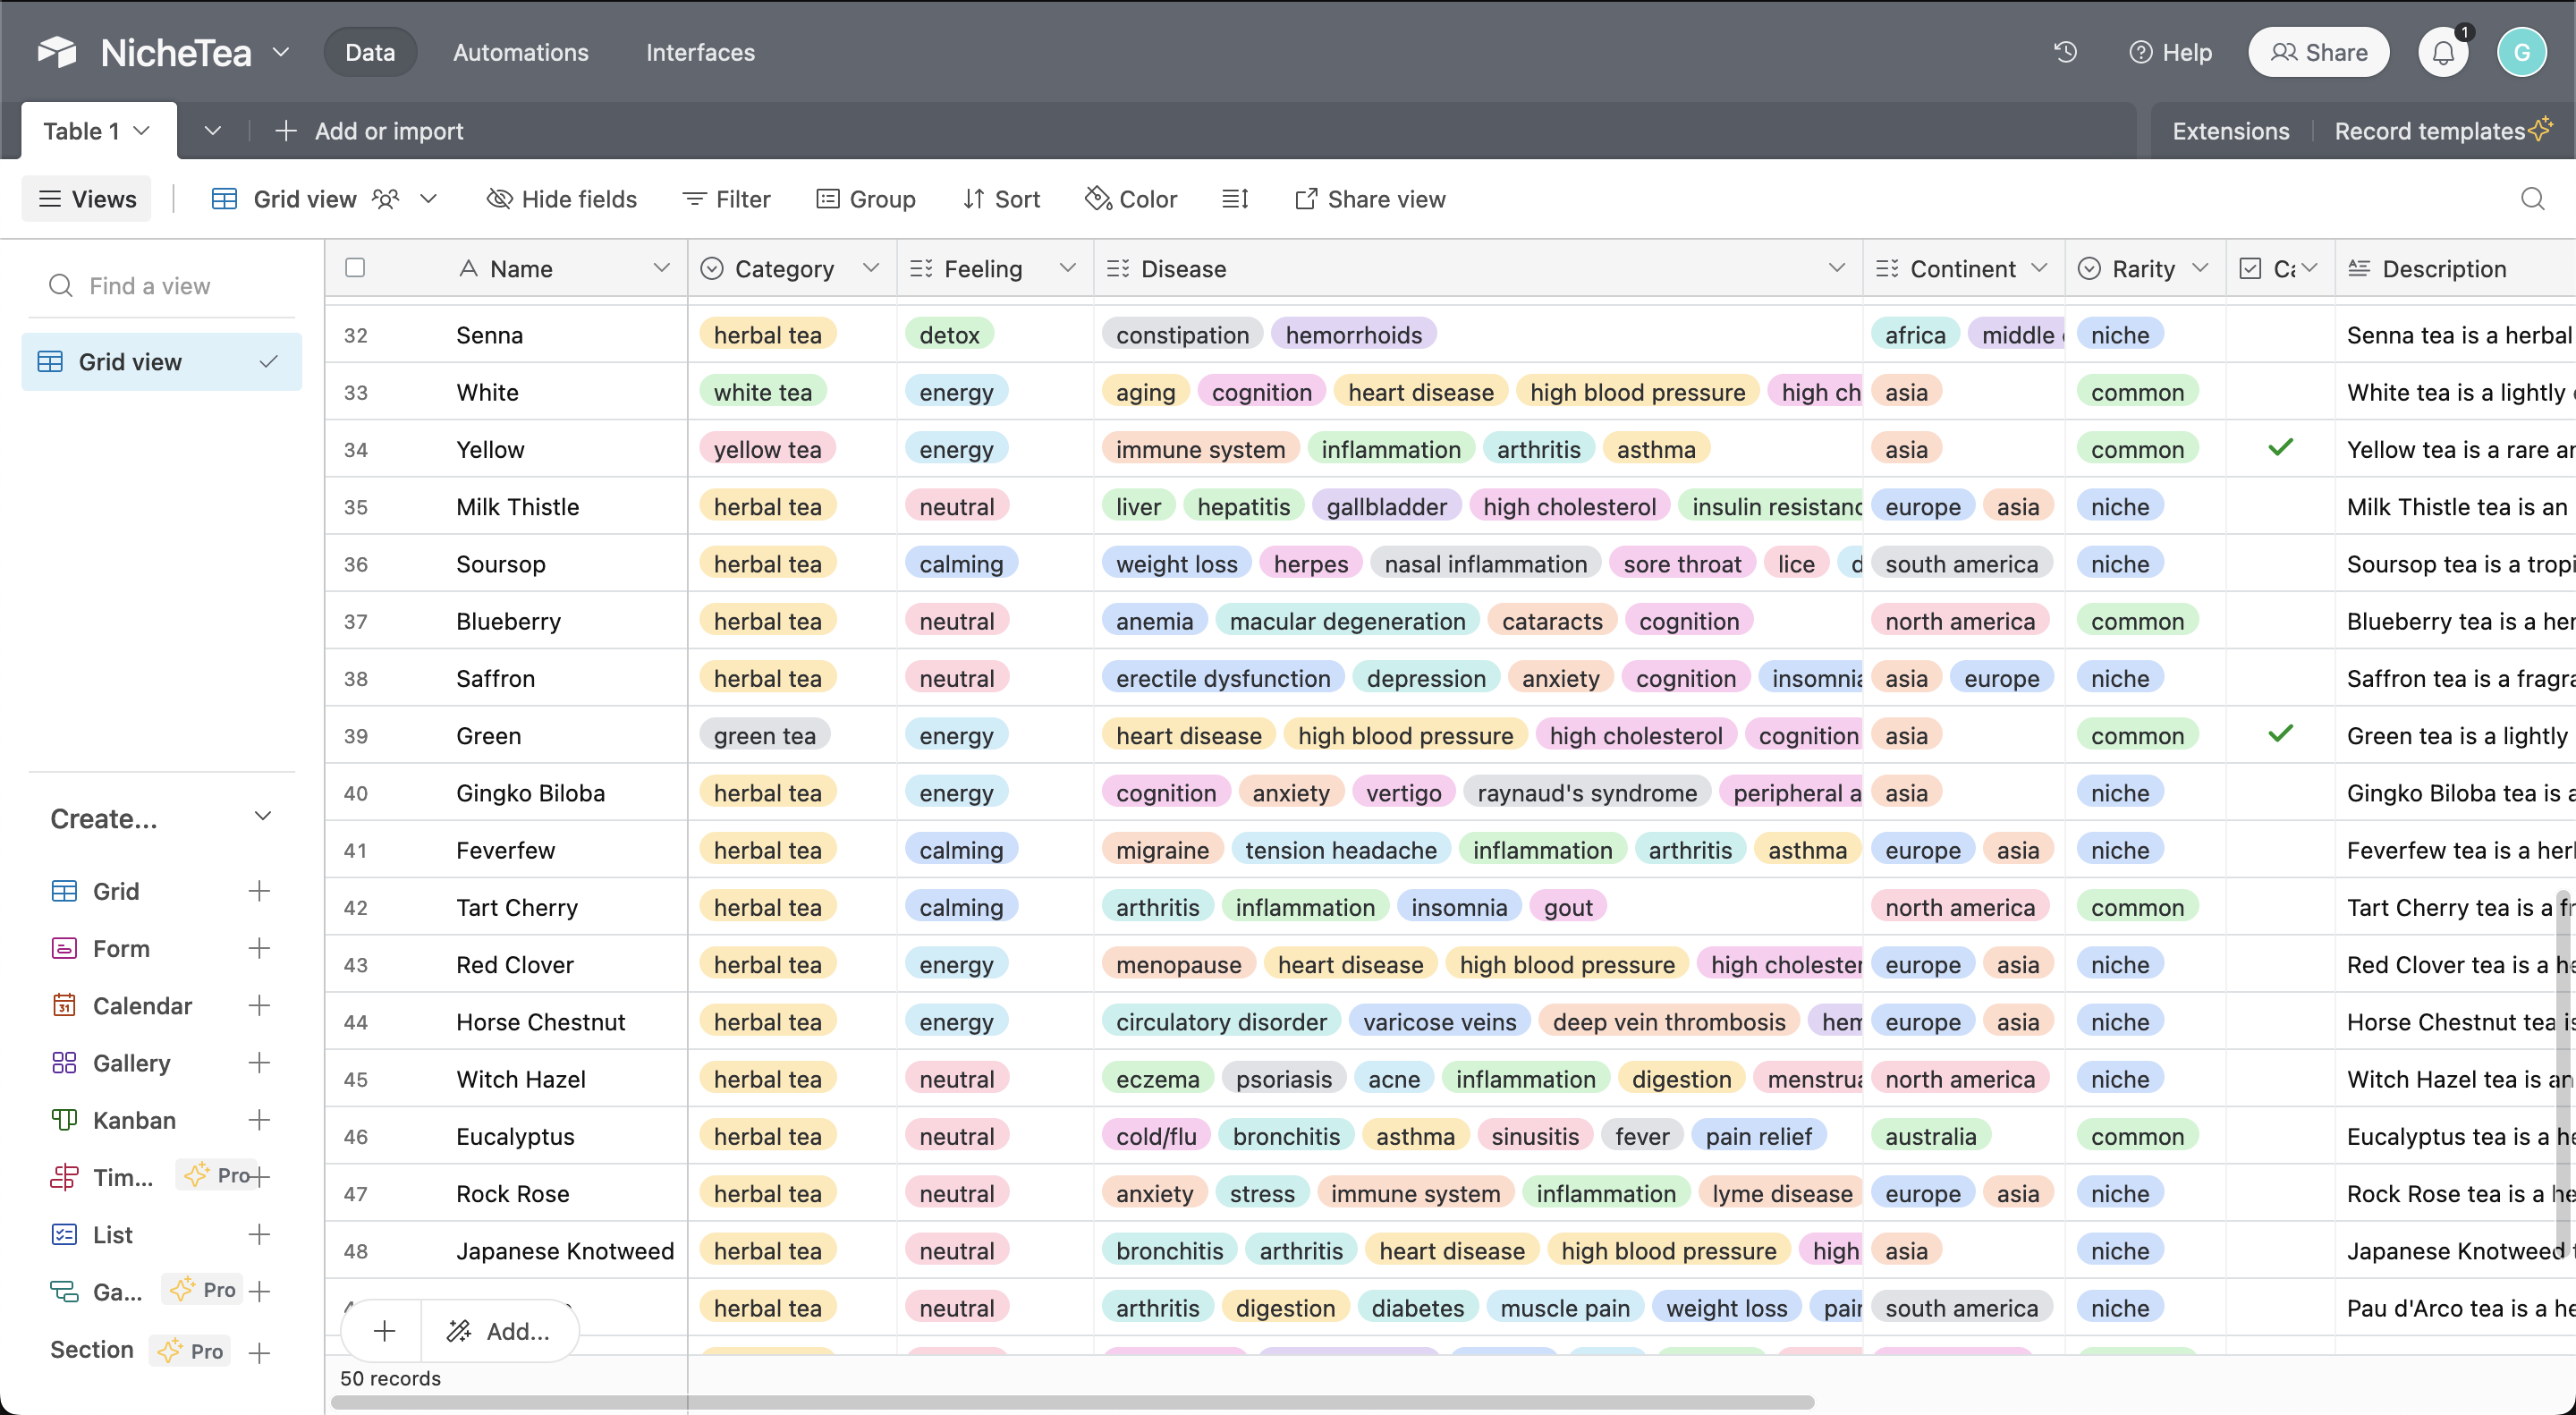
Task: Open the Category column header dropdown
Action: point(870,268)
